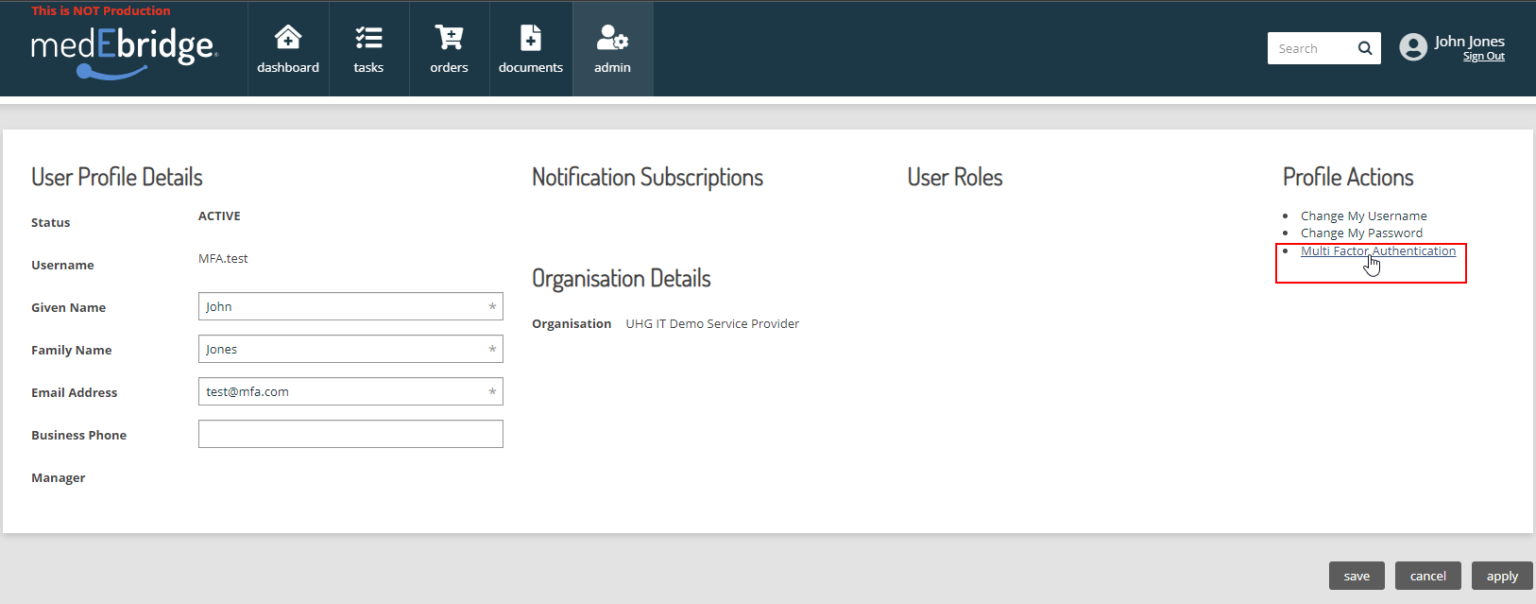
Task: Click the Search text box
Action: tap(1310, 47)
